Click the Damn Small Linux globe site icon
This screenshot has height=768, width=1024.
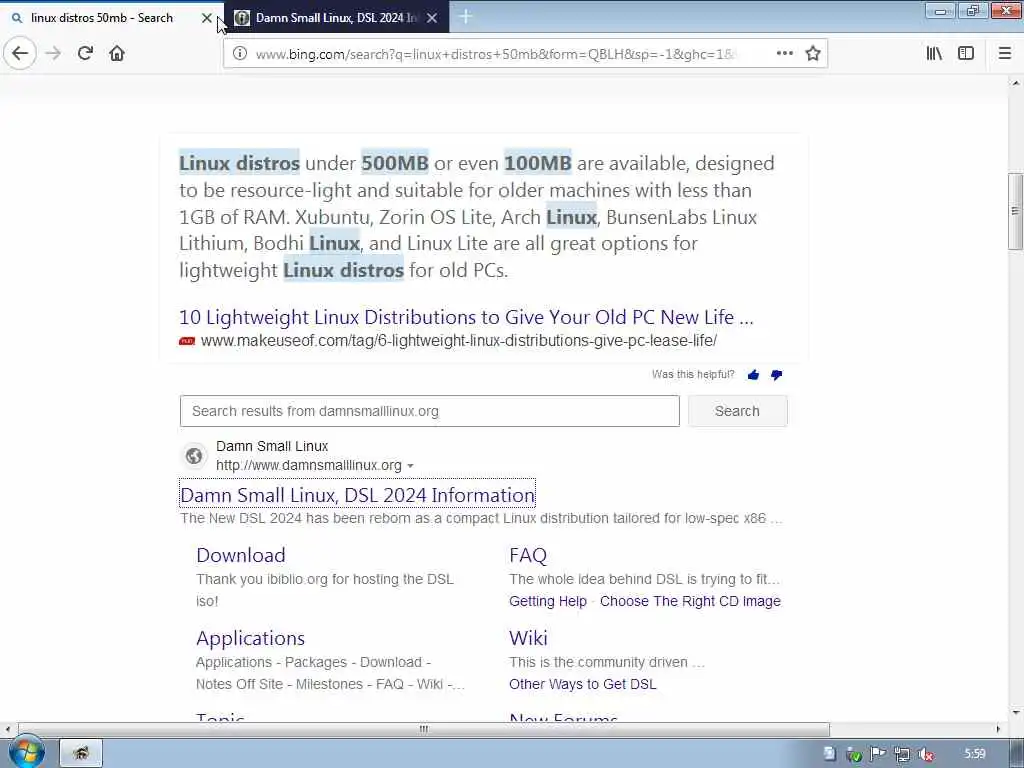click(x=193, y=456)
